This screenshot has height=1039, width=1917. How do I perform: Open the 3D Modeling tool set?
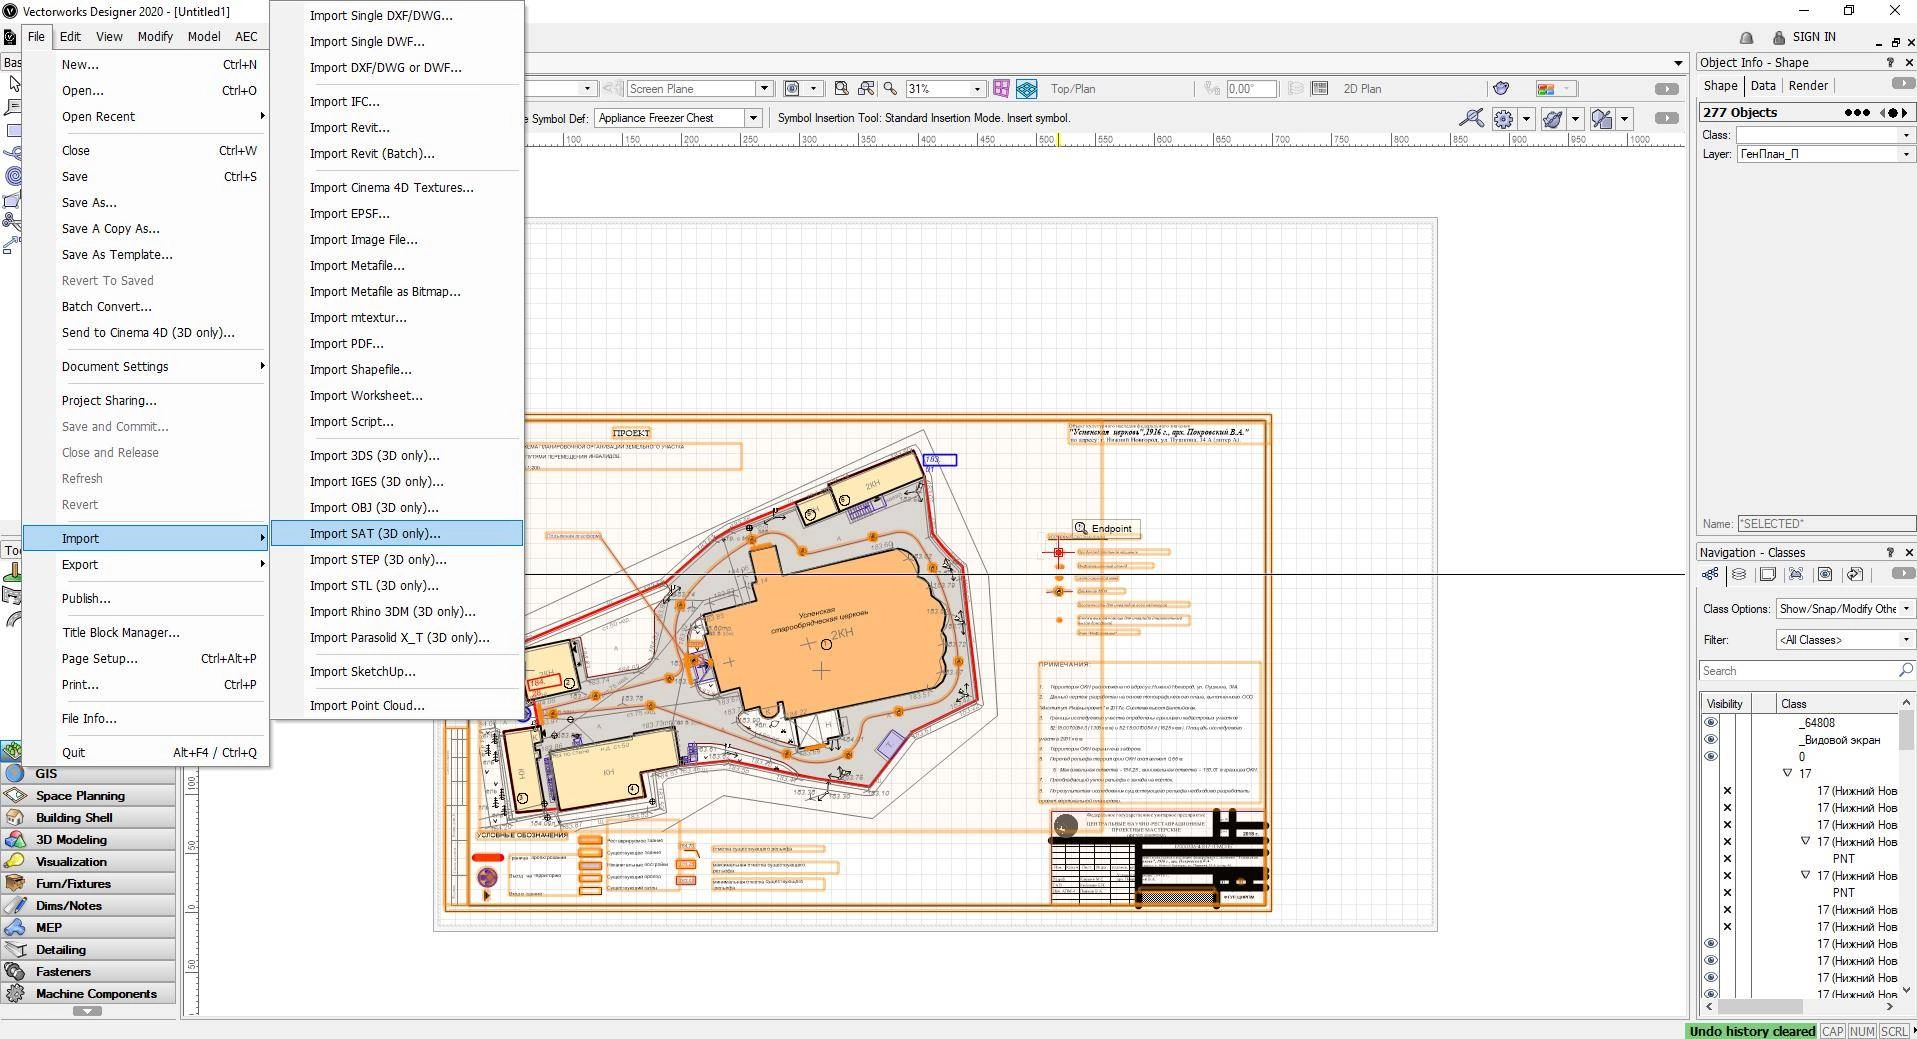pyautogui.click(x=88, y=840)
